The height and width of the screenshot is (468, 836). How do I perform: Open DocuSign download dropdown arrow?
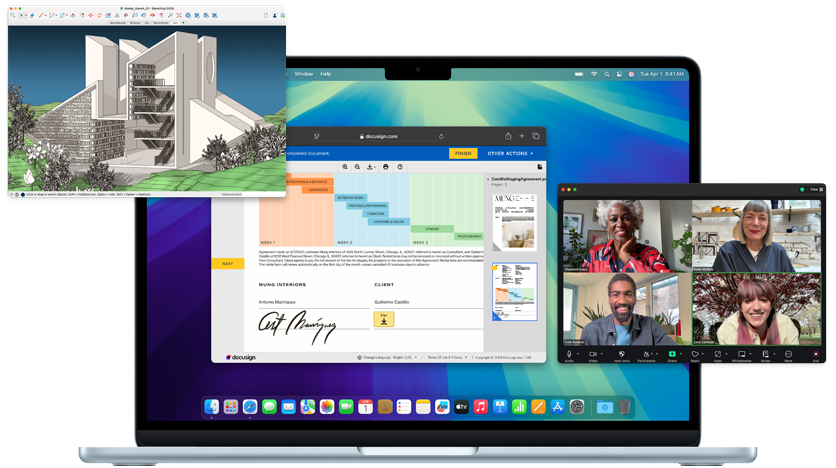(x=375, y=167)
